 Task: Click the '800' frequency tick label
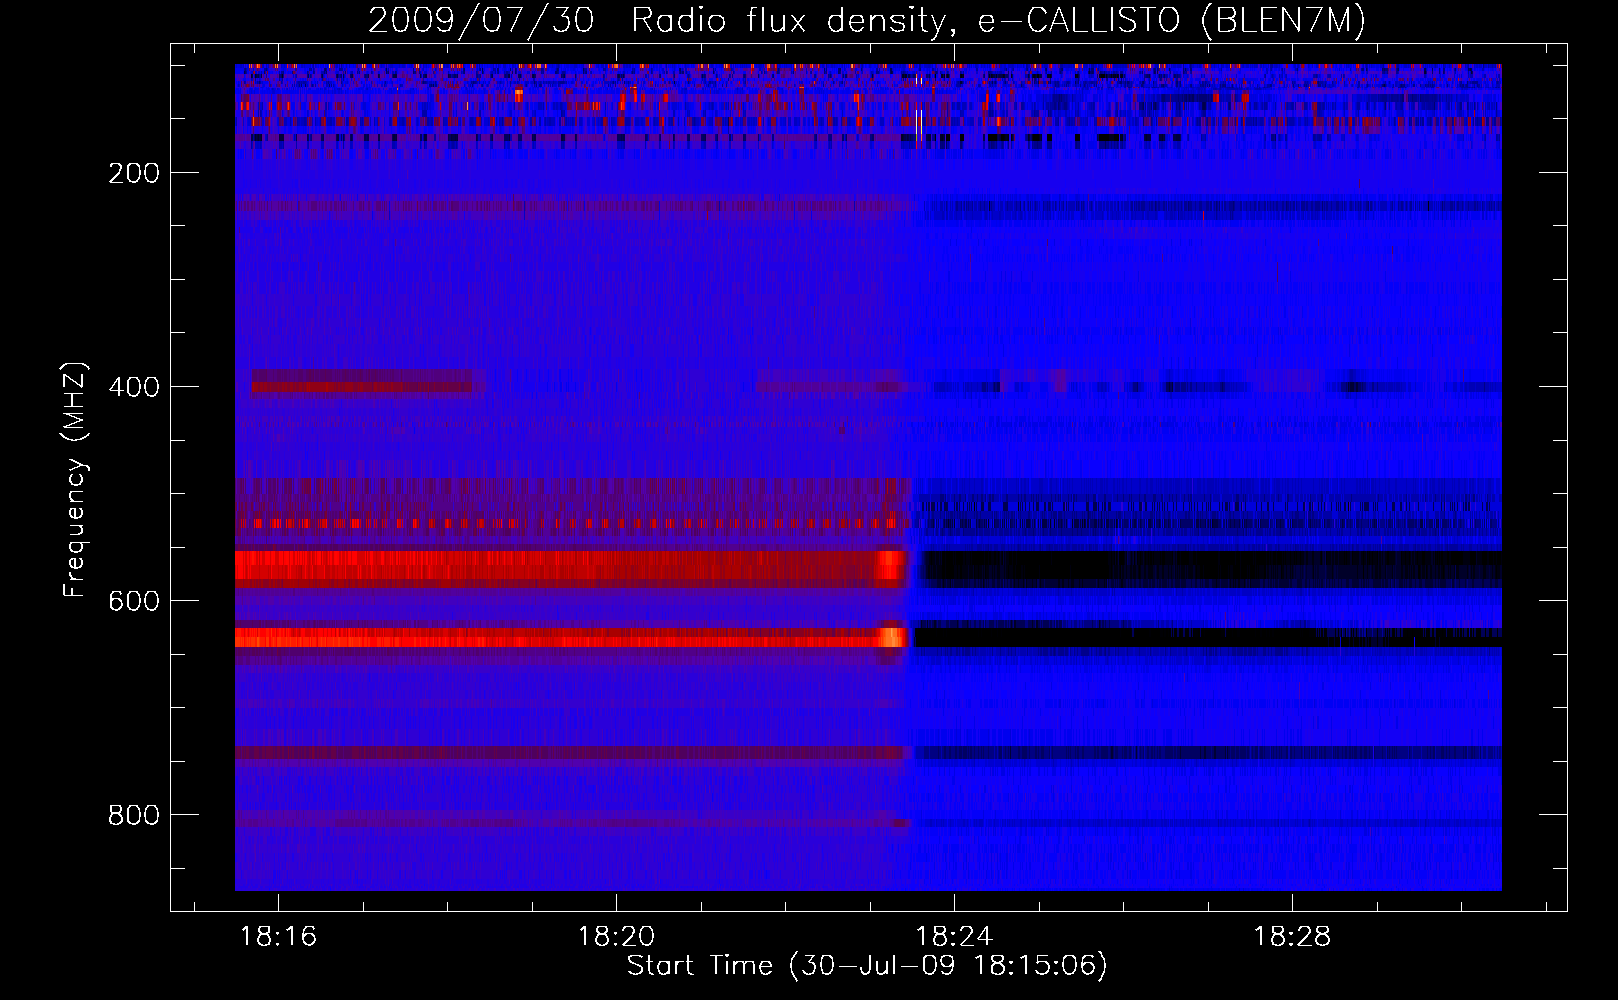(x=134, y=815)
